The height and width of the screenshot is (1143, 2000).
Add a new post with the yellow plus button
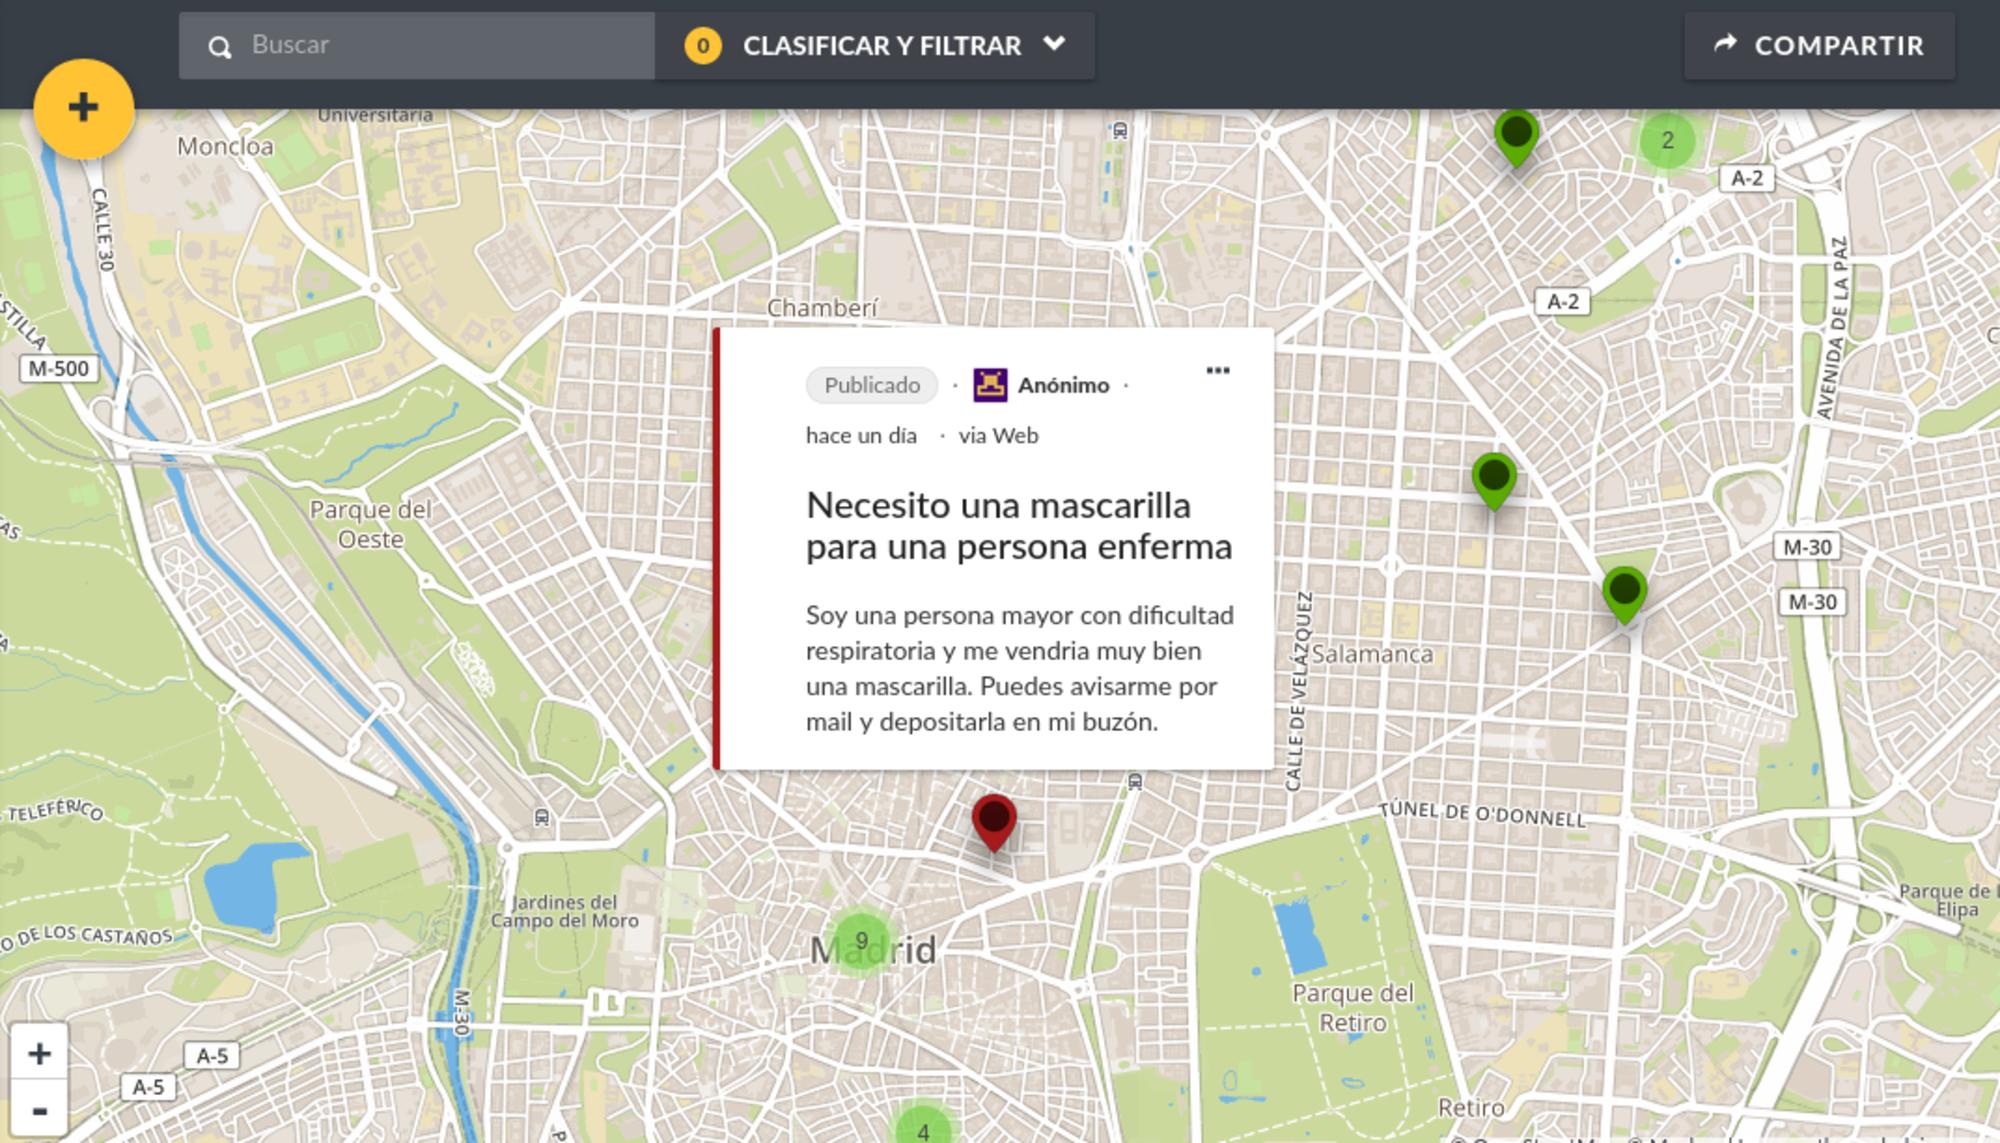pos(84,110)
